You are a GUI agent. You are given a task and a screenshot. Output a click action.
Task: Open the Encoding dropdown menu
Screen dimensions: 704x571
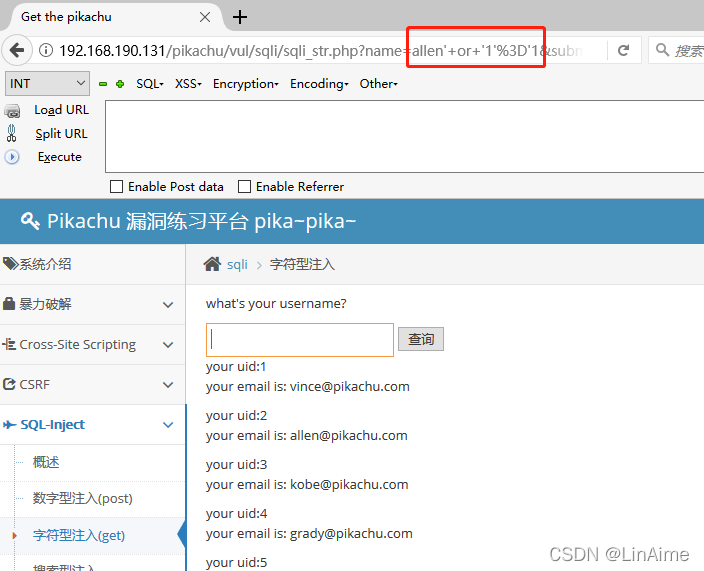click(x=319, y=84)
